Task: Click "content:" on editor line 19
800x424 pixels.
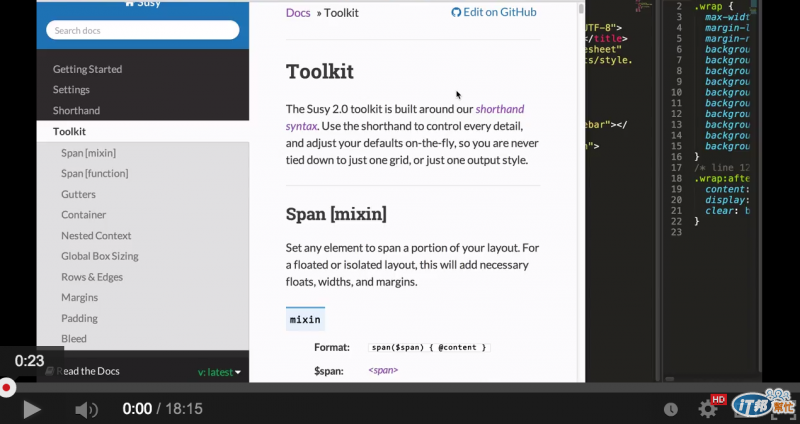Action: tap(727, 189)
